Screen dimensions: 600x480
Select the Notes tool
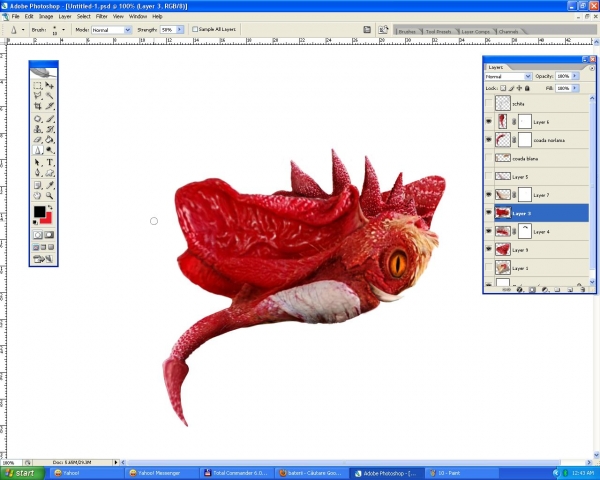click(38, 185)
